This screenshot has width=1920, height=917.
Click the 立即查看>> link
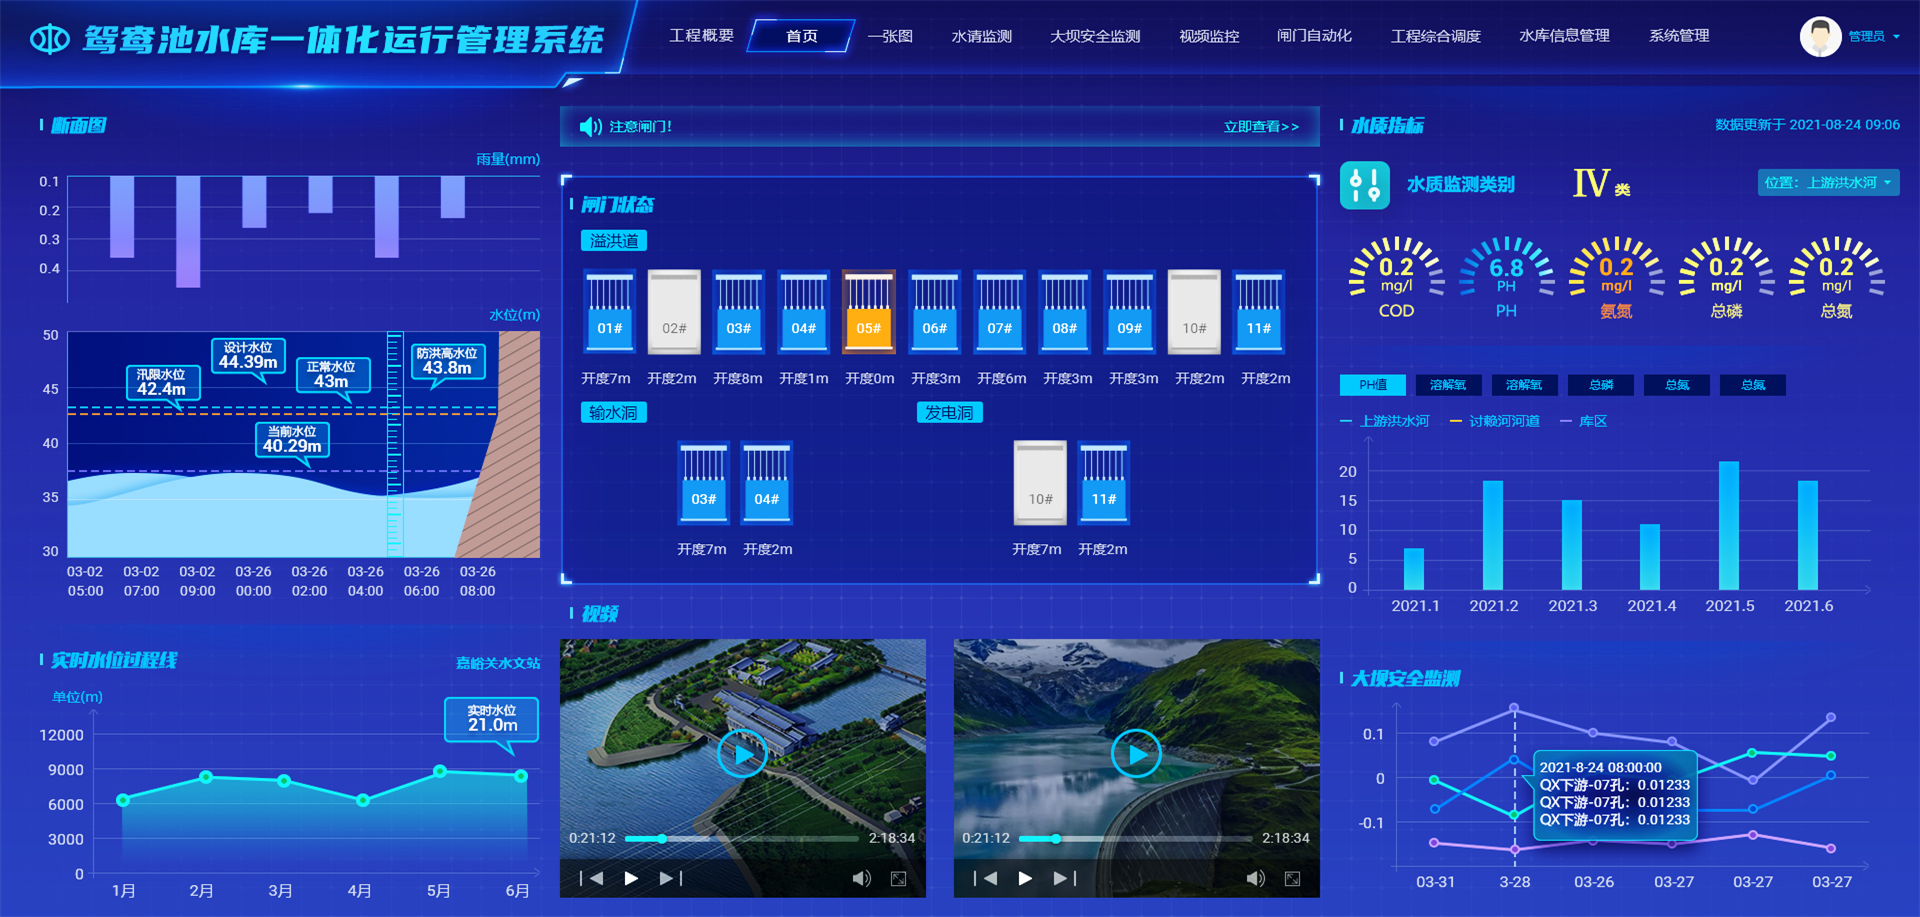coord(1260,127)
